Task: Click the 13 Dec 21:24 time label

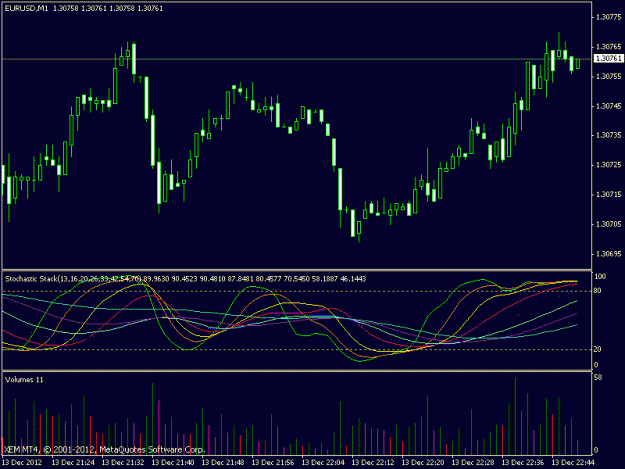Action: 73,462
